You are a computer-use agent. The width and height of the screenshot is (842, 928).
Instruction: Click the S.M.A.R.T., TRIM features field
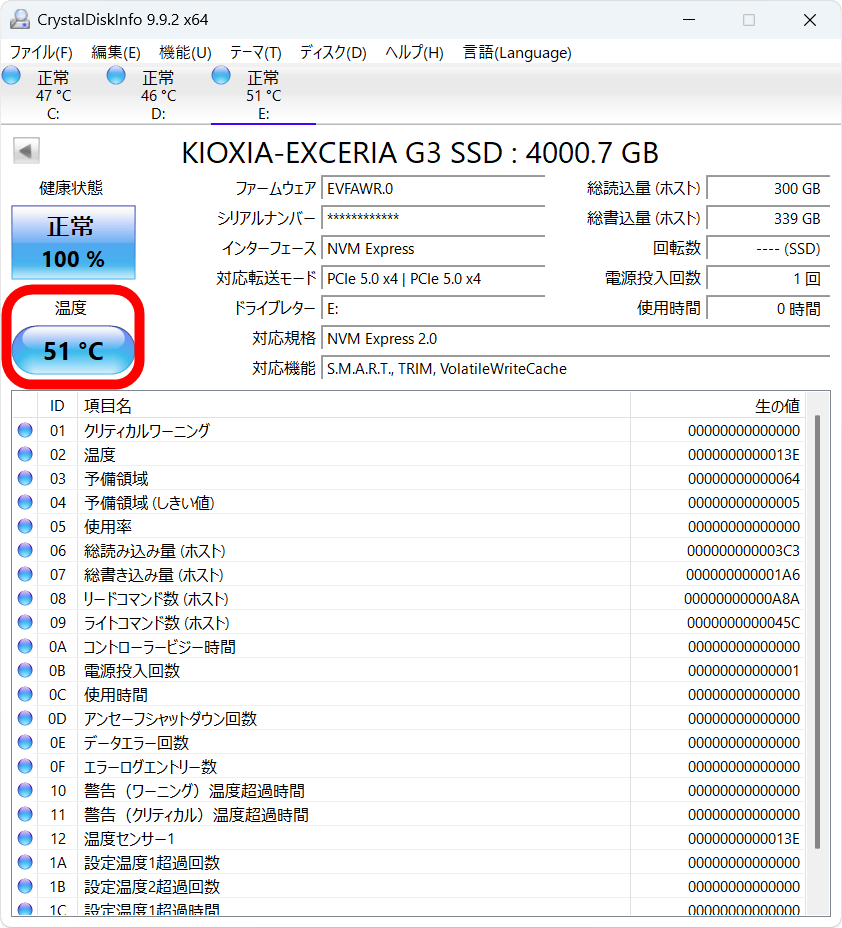point(576,369)
